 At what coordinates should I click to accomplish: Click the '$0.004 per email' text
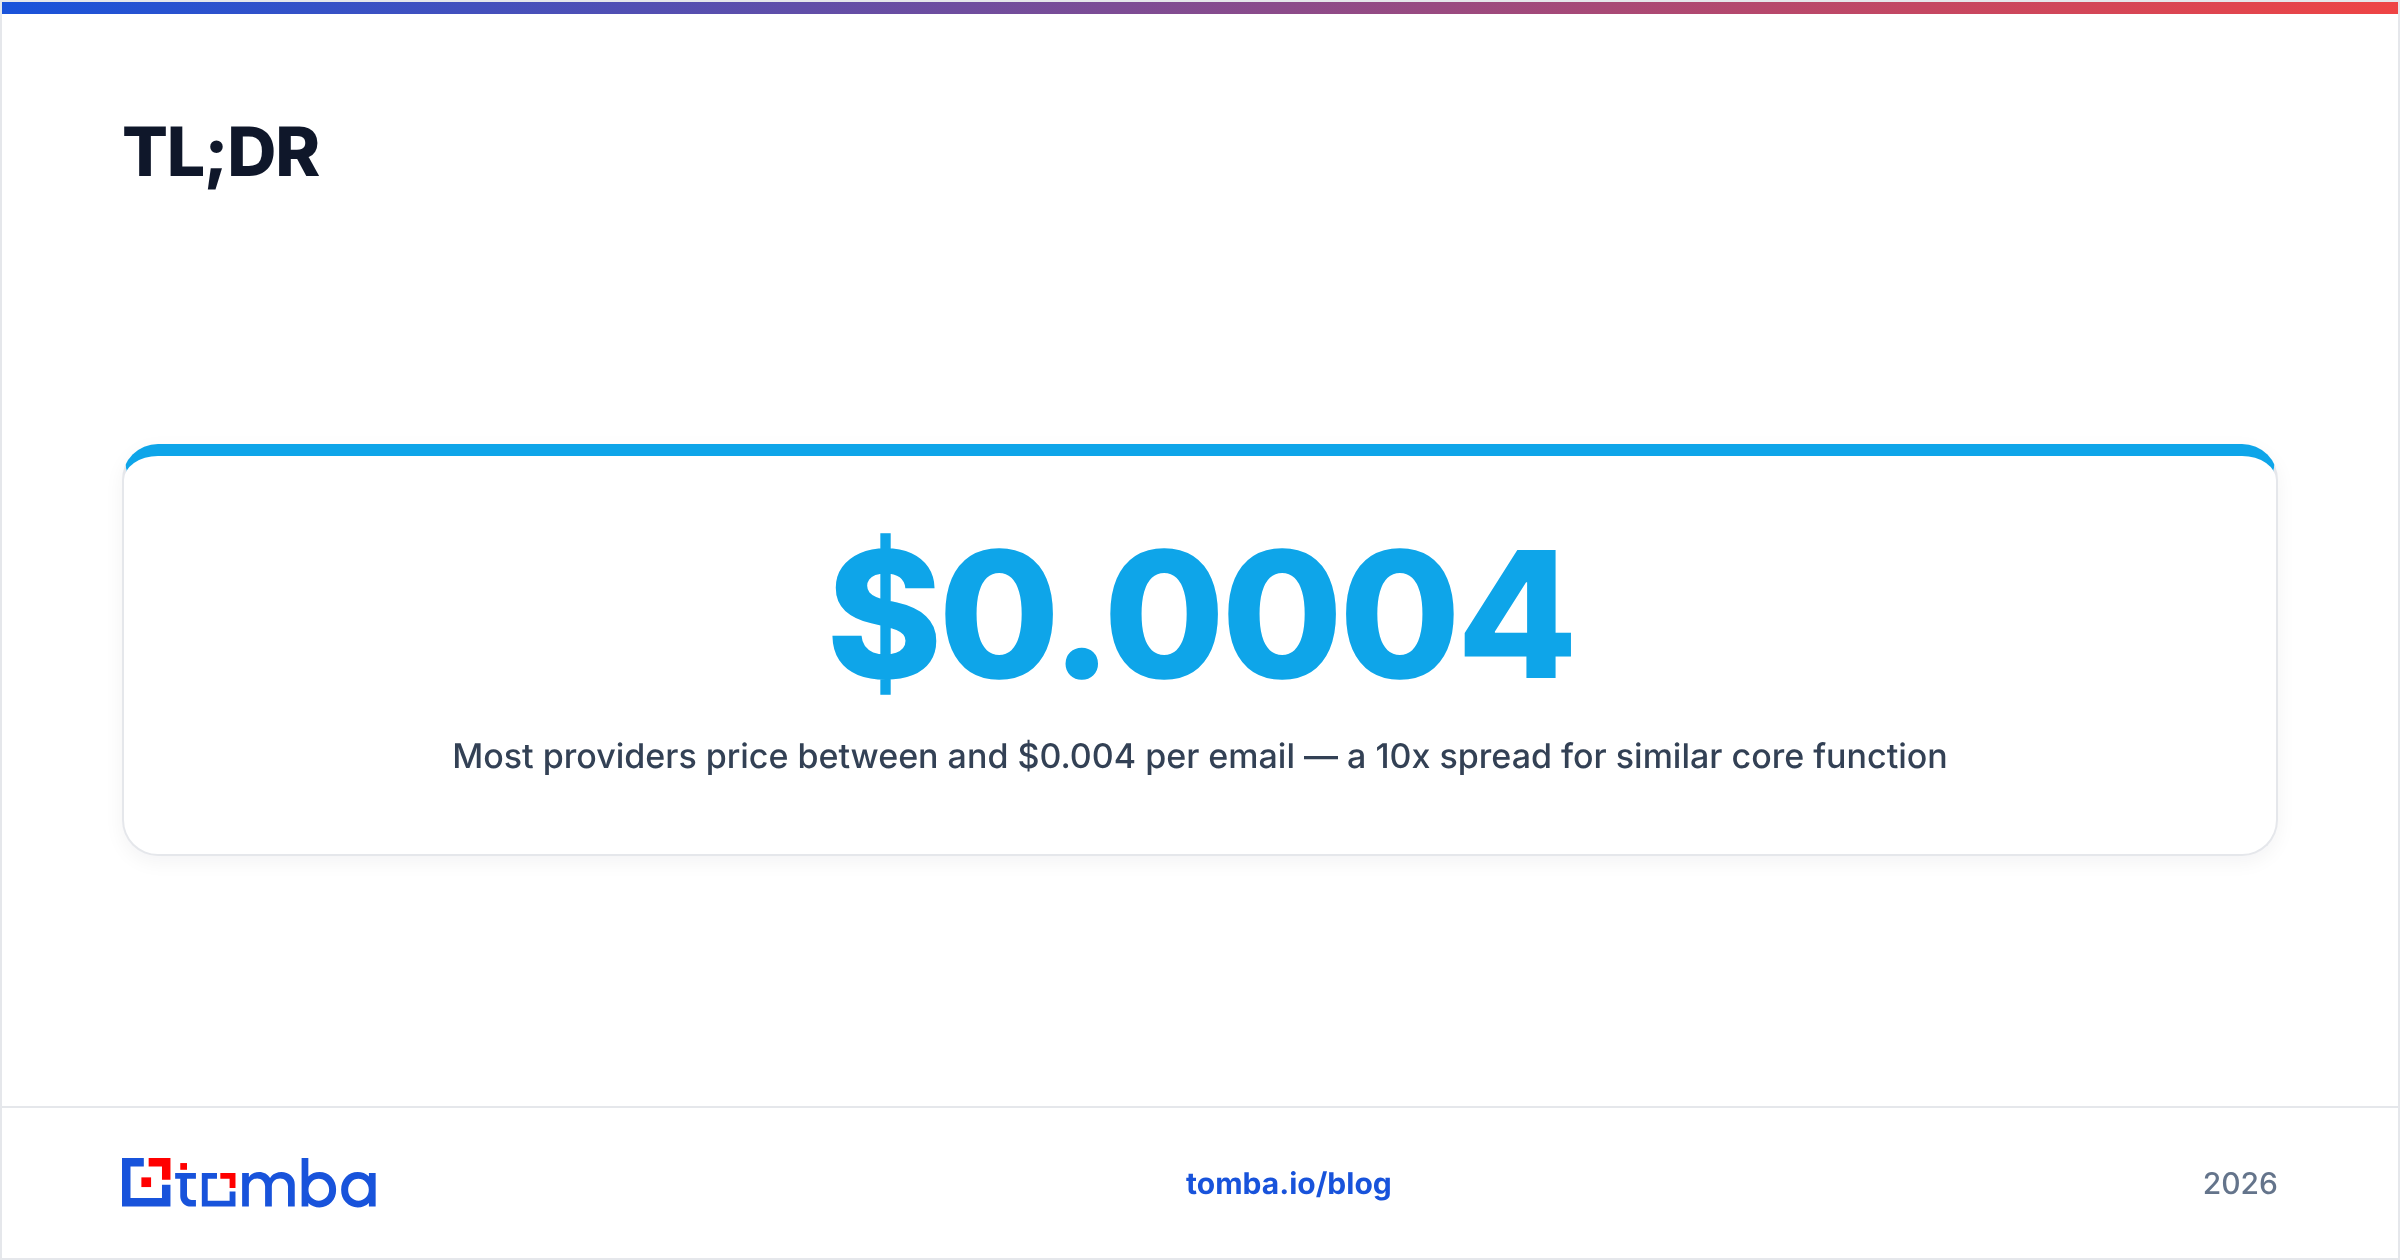(1156, 757)
